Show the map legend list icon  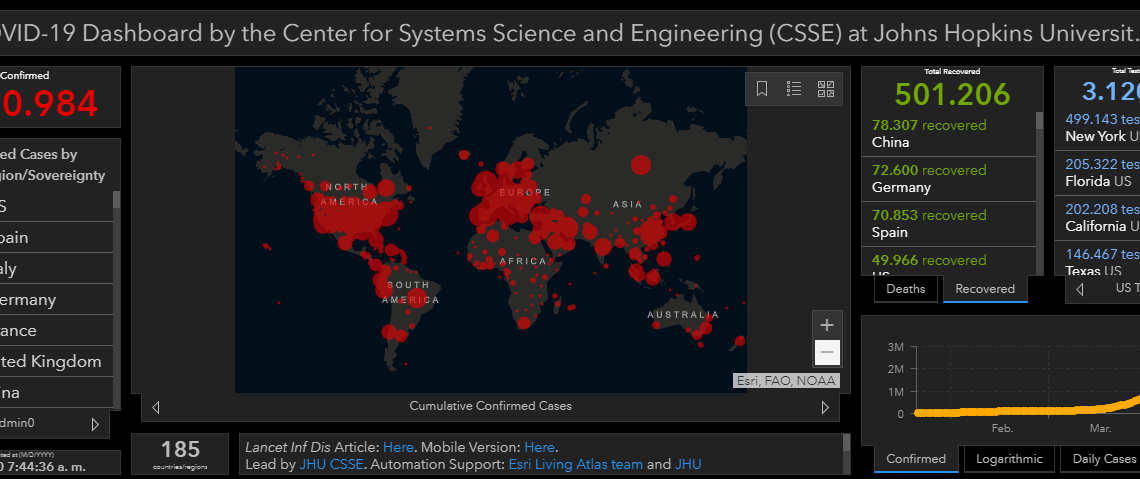pyautogui.click(x=794, y=89)
